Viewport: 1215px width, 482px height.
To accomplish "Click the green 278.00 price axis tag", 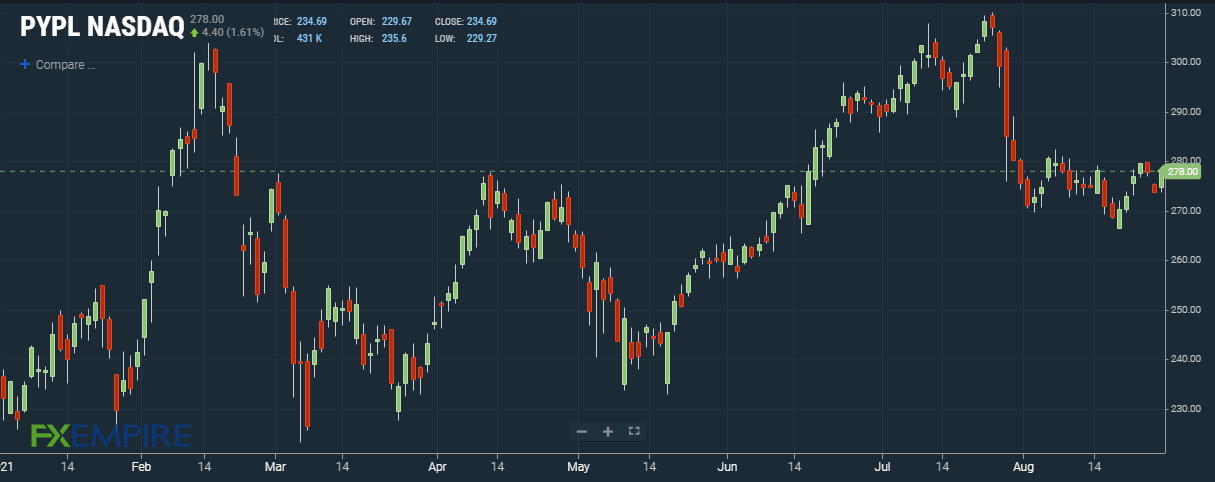I will pos(1181,171).
